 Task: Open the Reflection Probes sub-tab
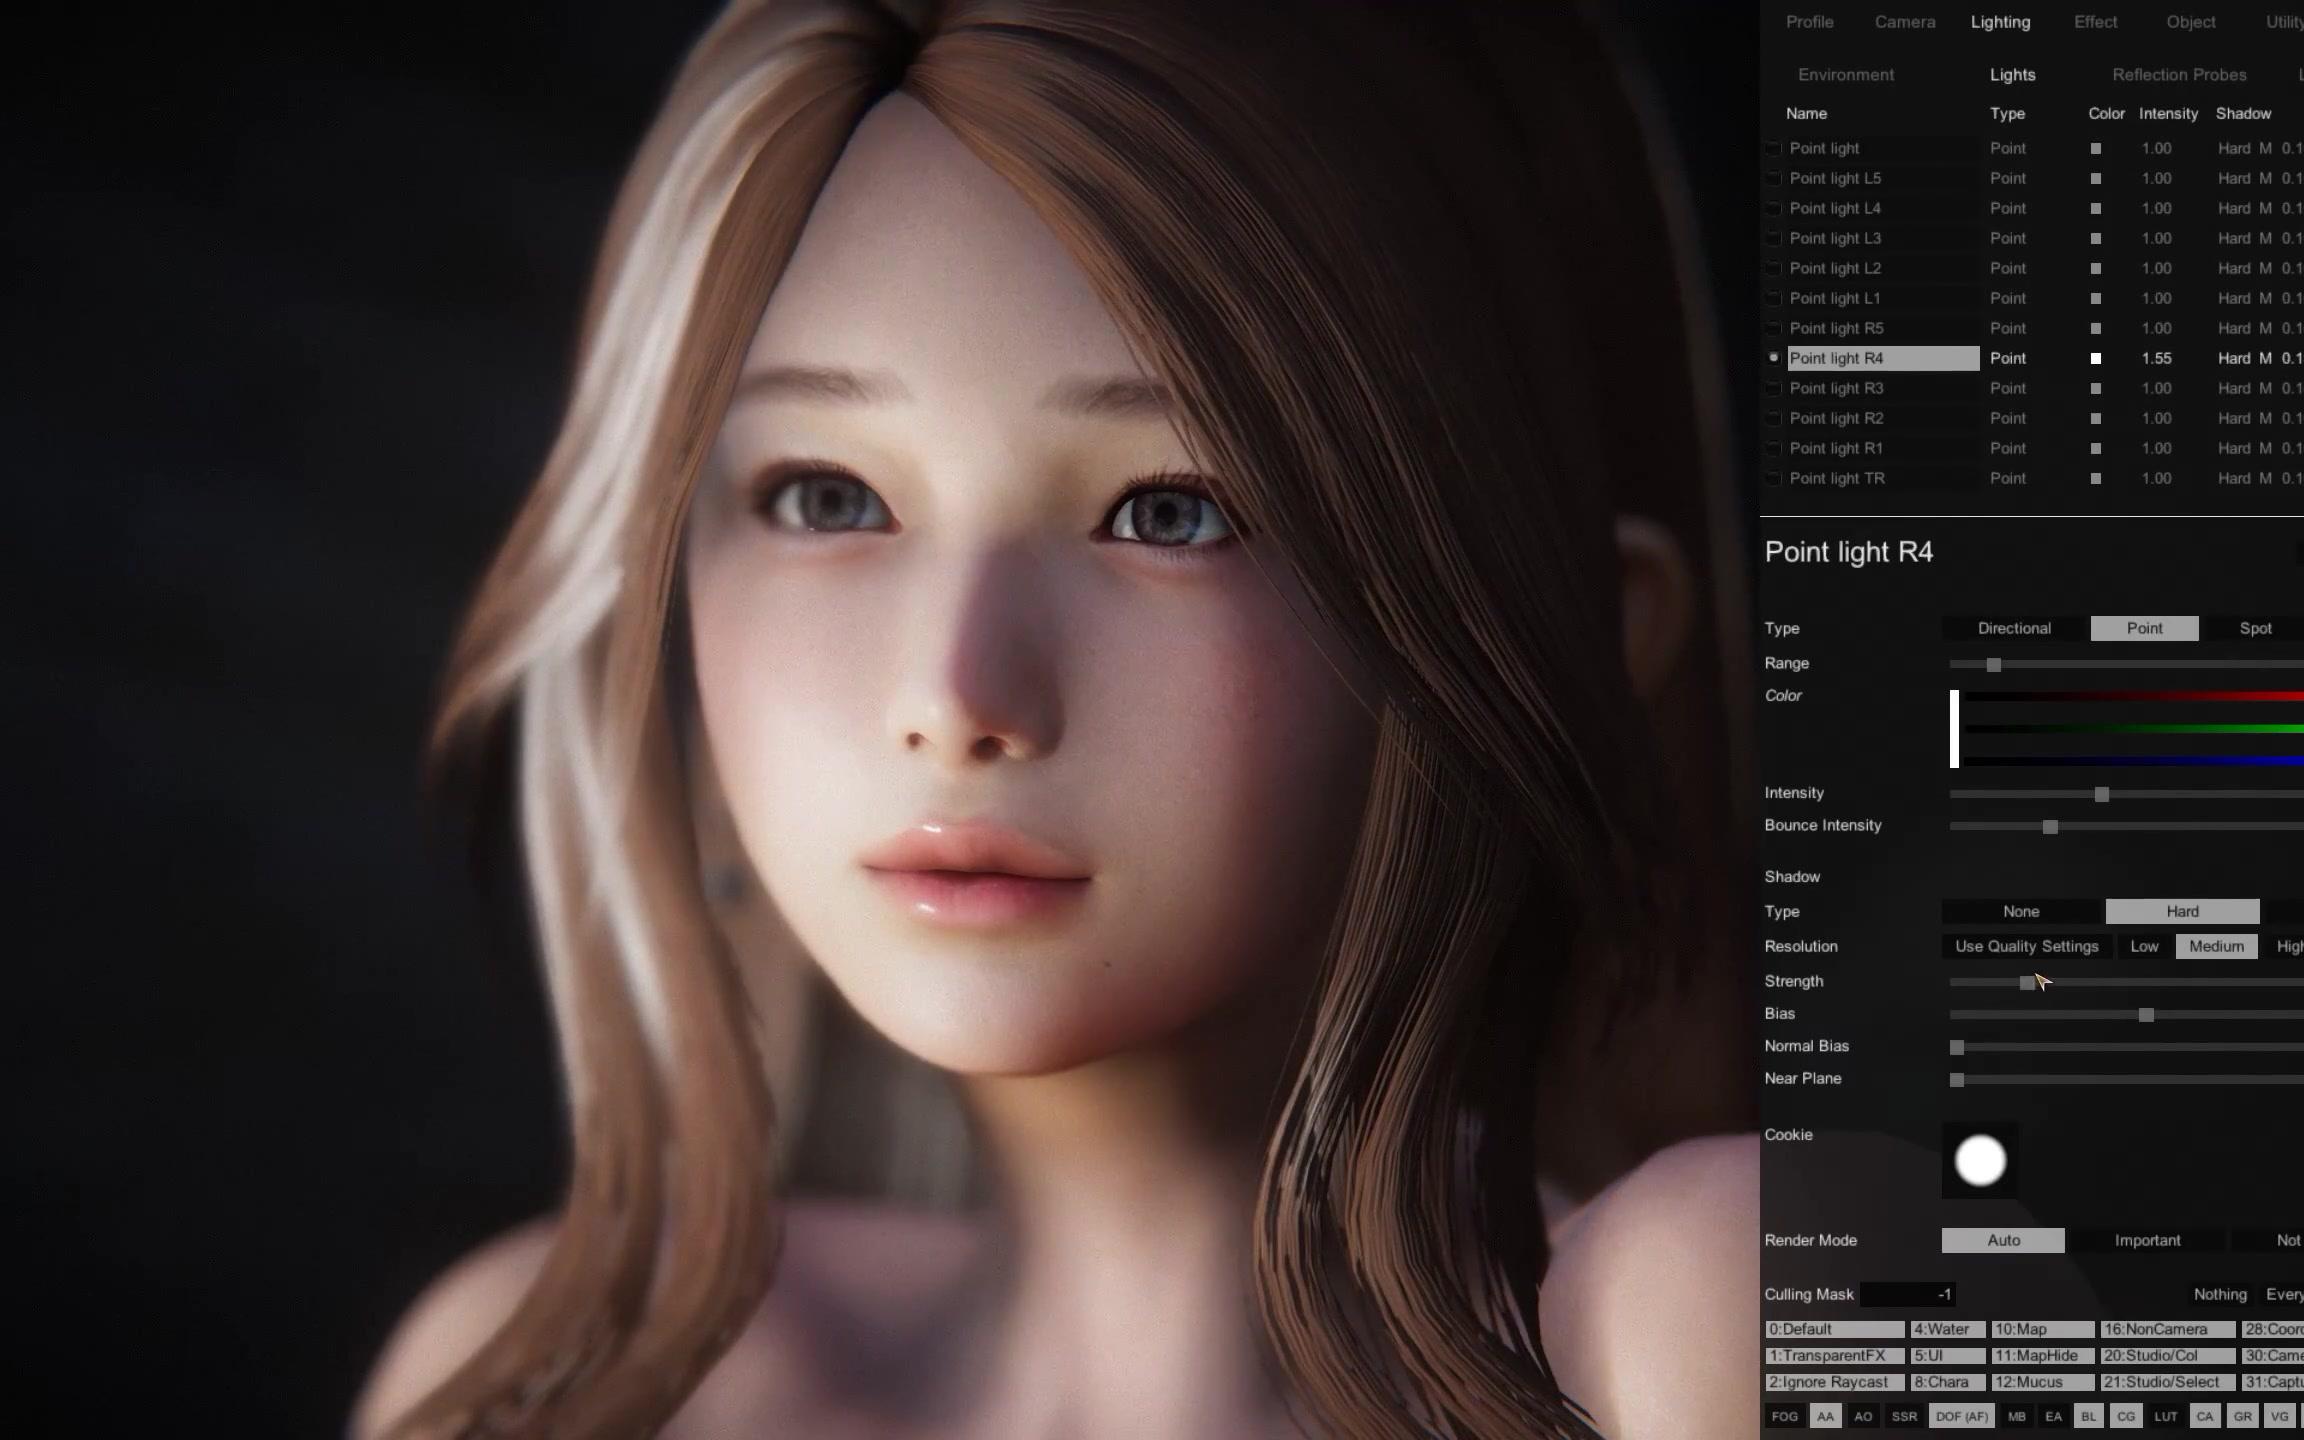pos(2179,75)
